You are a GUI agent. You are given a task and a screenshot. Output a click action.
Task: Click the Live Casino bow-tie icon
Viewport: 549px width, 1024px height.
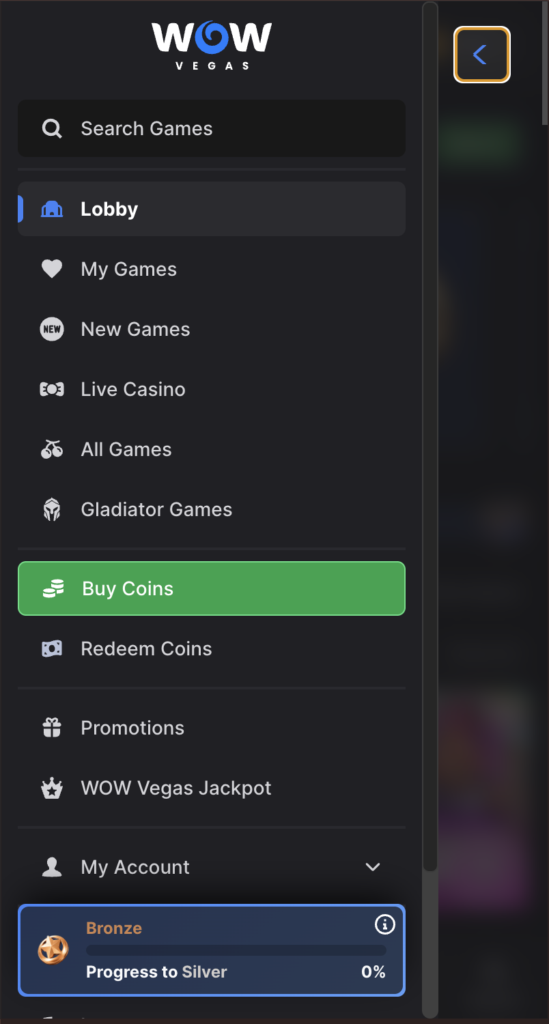coord(52,389)
